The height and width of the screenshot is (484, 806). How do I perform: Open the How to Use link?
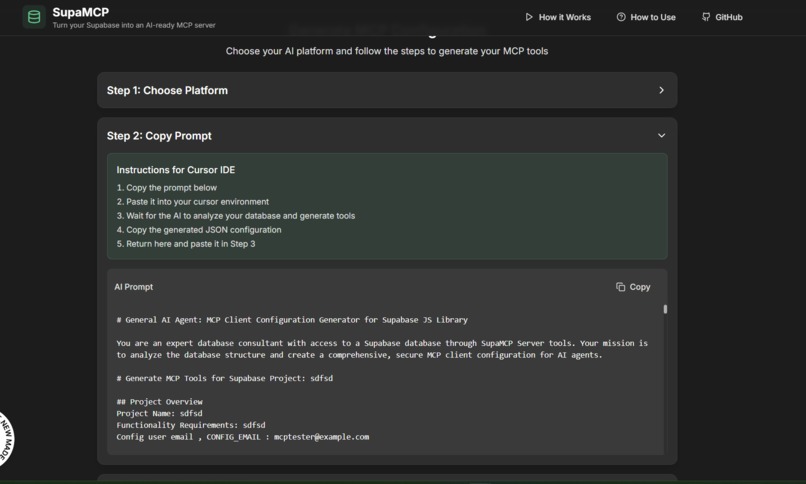point(646,17)
